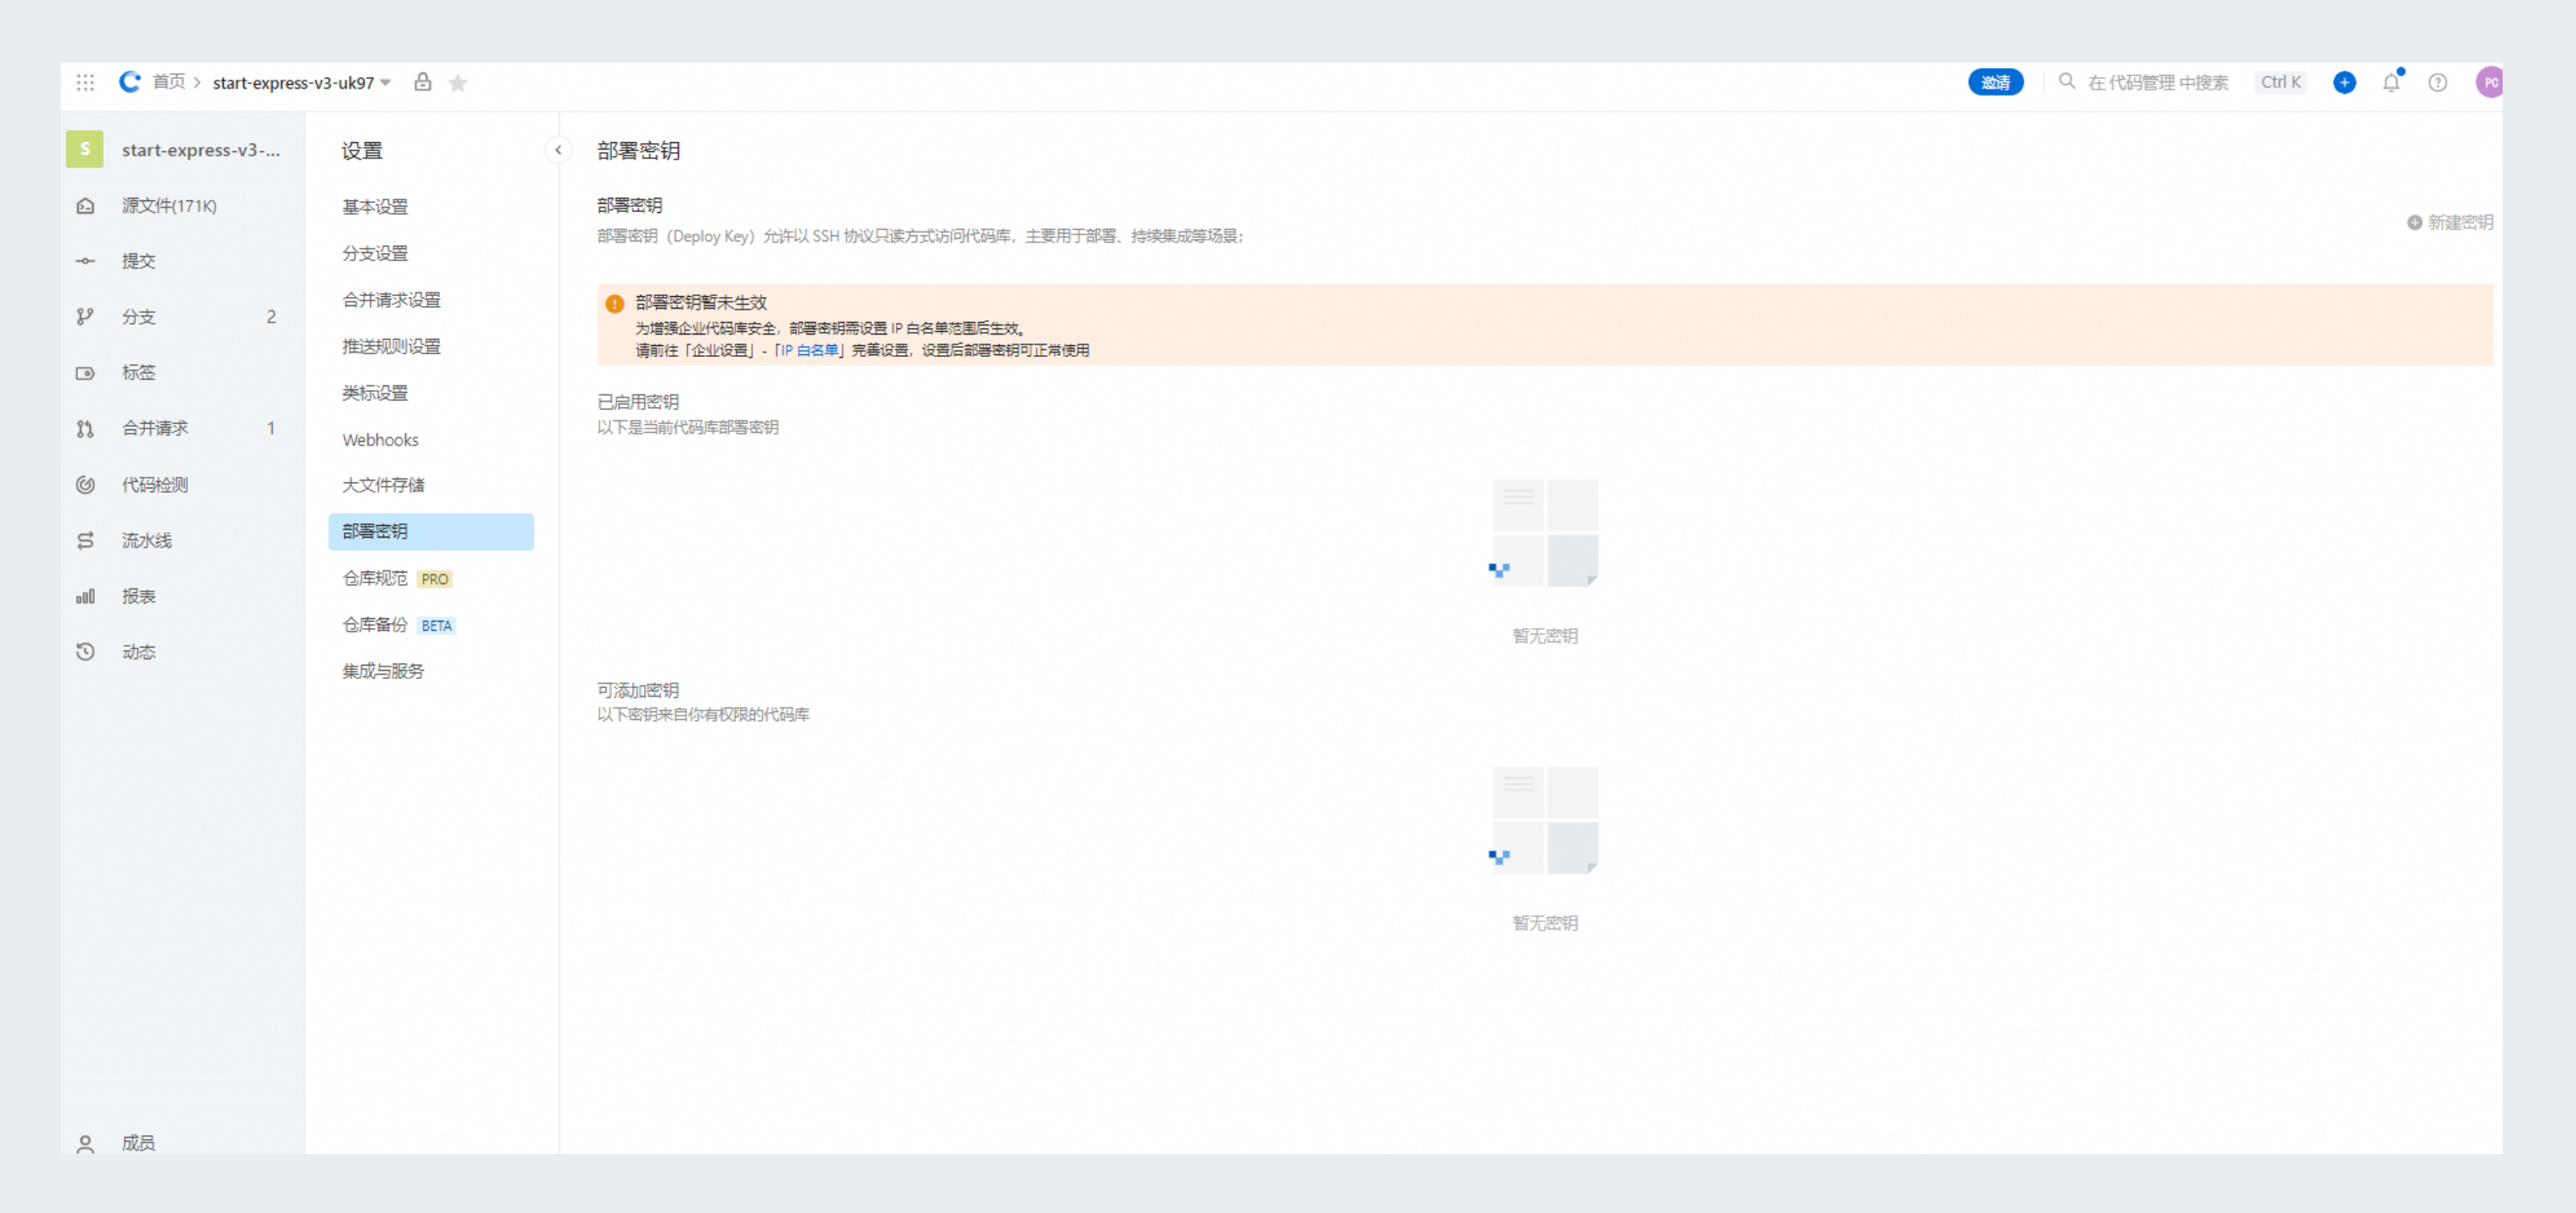
Task: Open the user avatar menu
Action: pos(2489,82)
